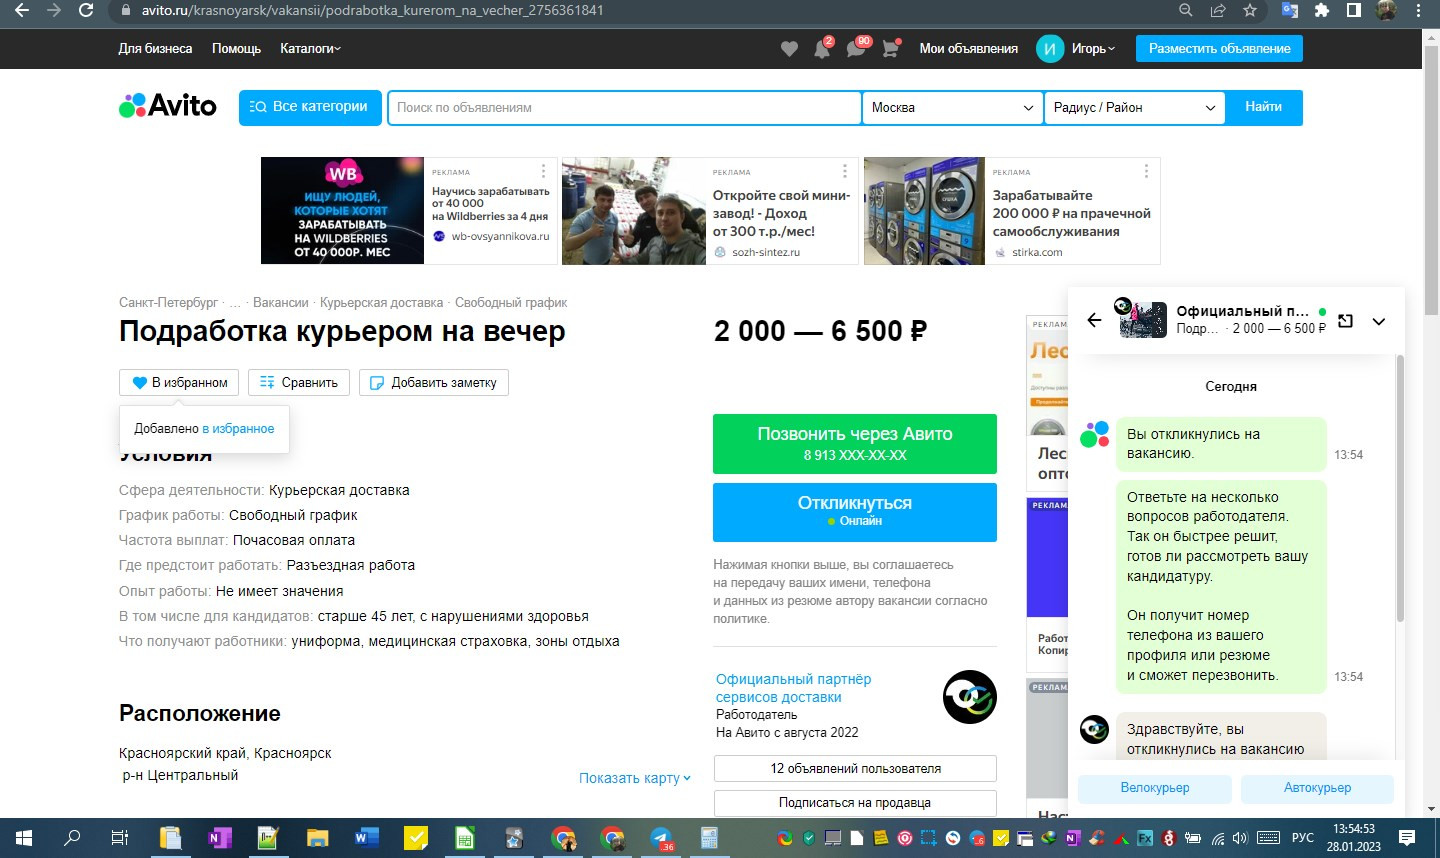Collapse the chat panel with the chevron
This screenshot has width=1440, height=858.
(1379, 321)
